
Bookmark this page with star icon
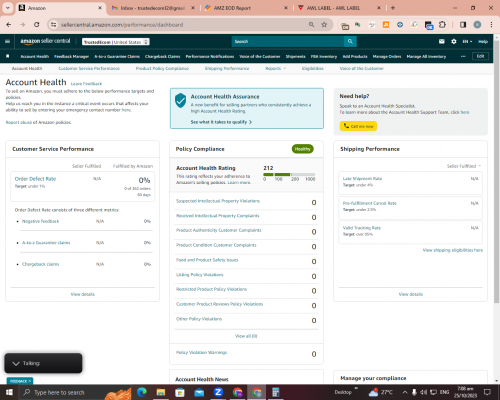pos(324,25)
